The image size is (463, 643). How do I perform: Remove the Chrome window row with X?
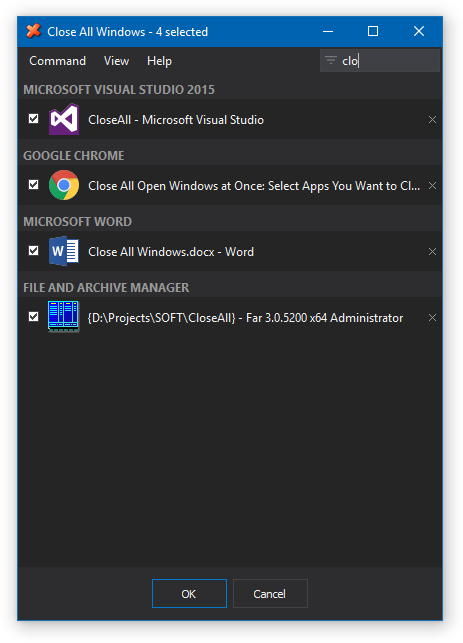432,186
